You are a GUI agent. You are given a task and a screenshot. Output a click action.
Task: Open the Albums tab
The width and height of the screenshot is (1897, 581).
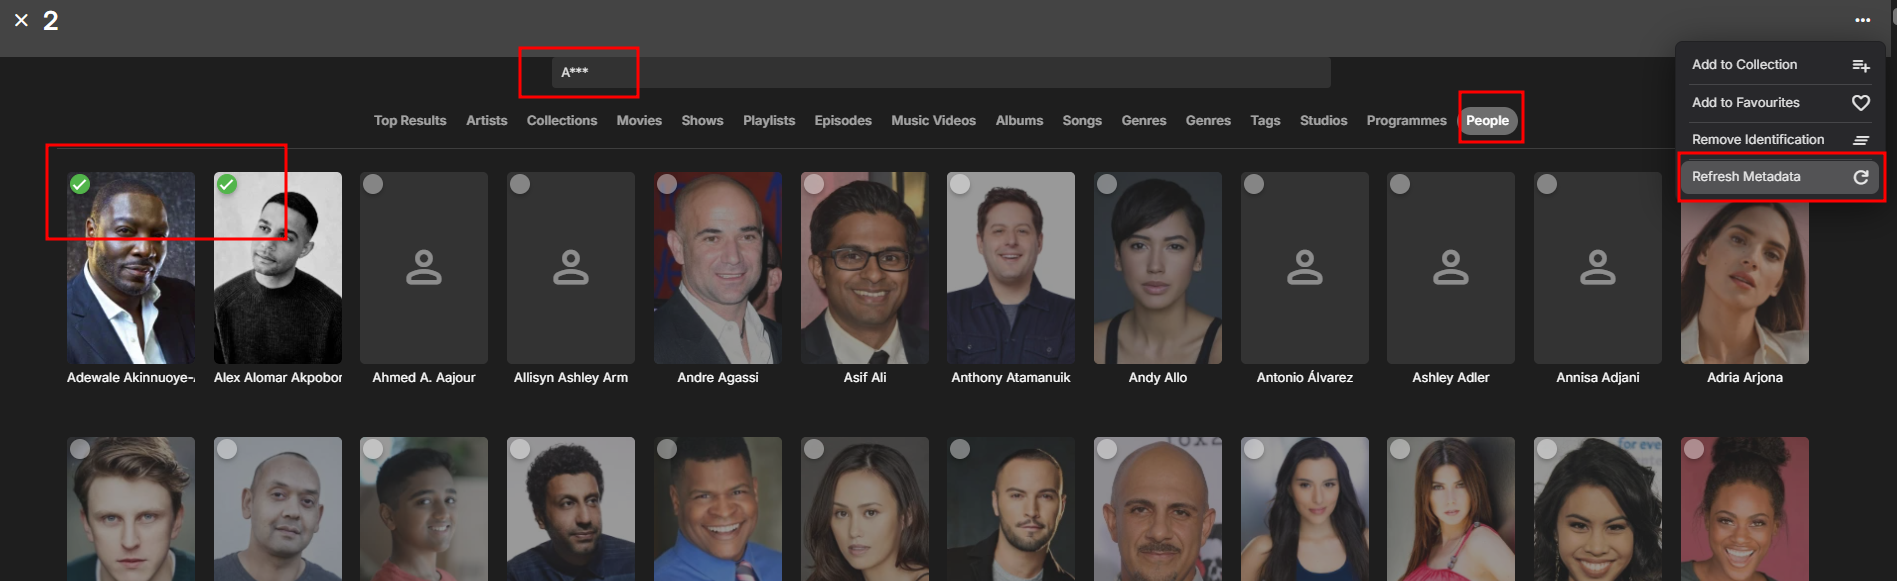click(1019, 121)
